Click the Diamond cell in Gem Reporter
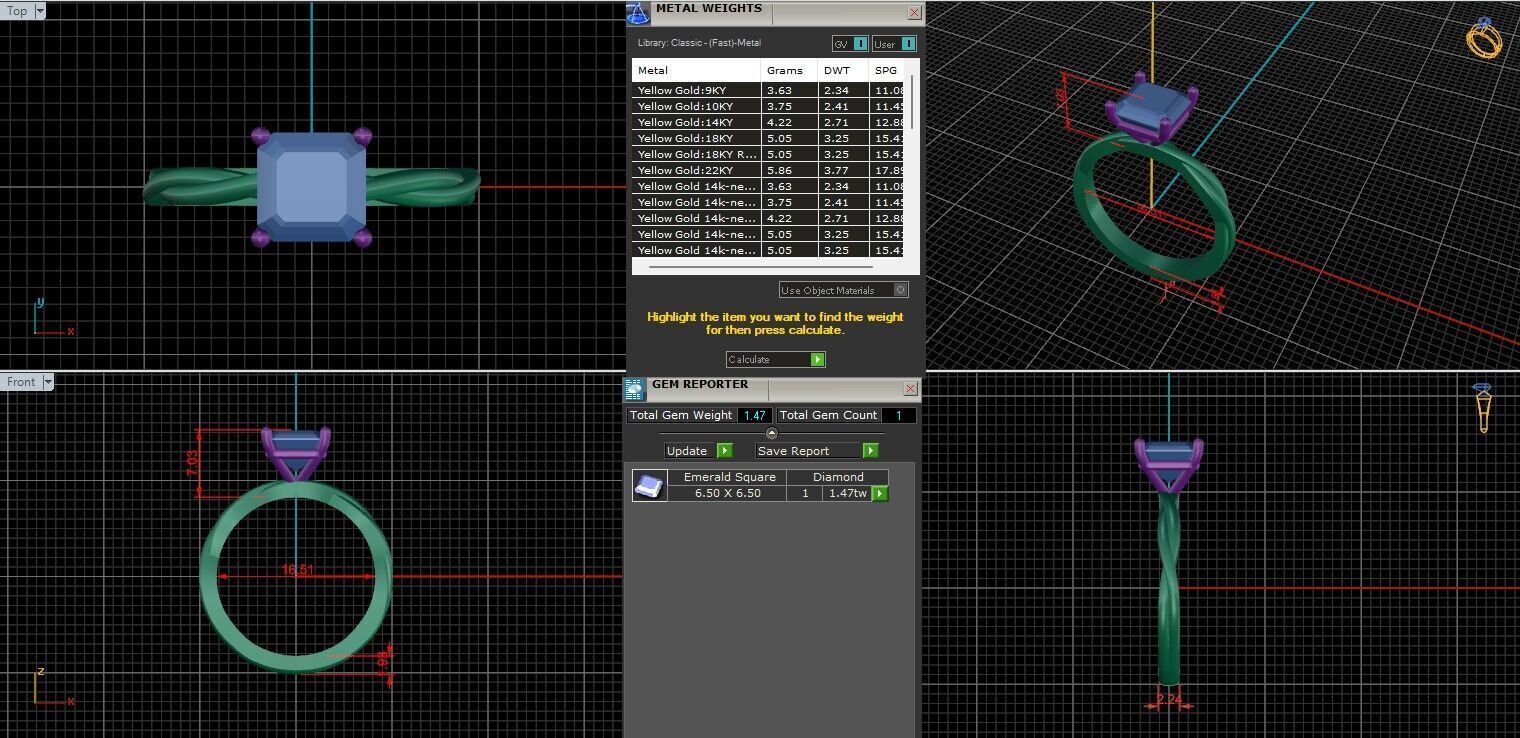 [838, 477]
